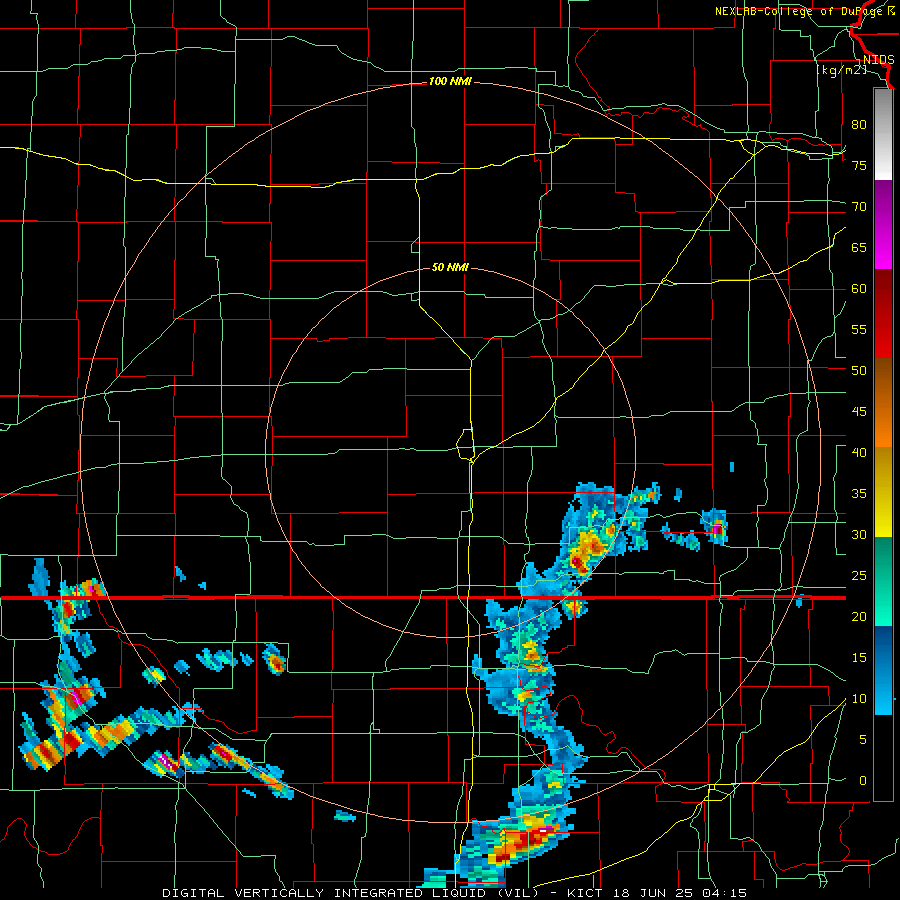This screenshot has width=900, height=900.
Task: Click the "18 JUN 25 04:15" timestamp
Action: tap(678, 893)
